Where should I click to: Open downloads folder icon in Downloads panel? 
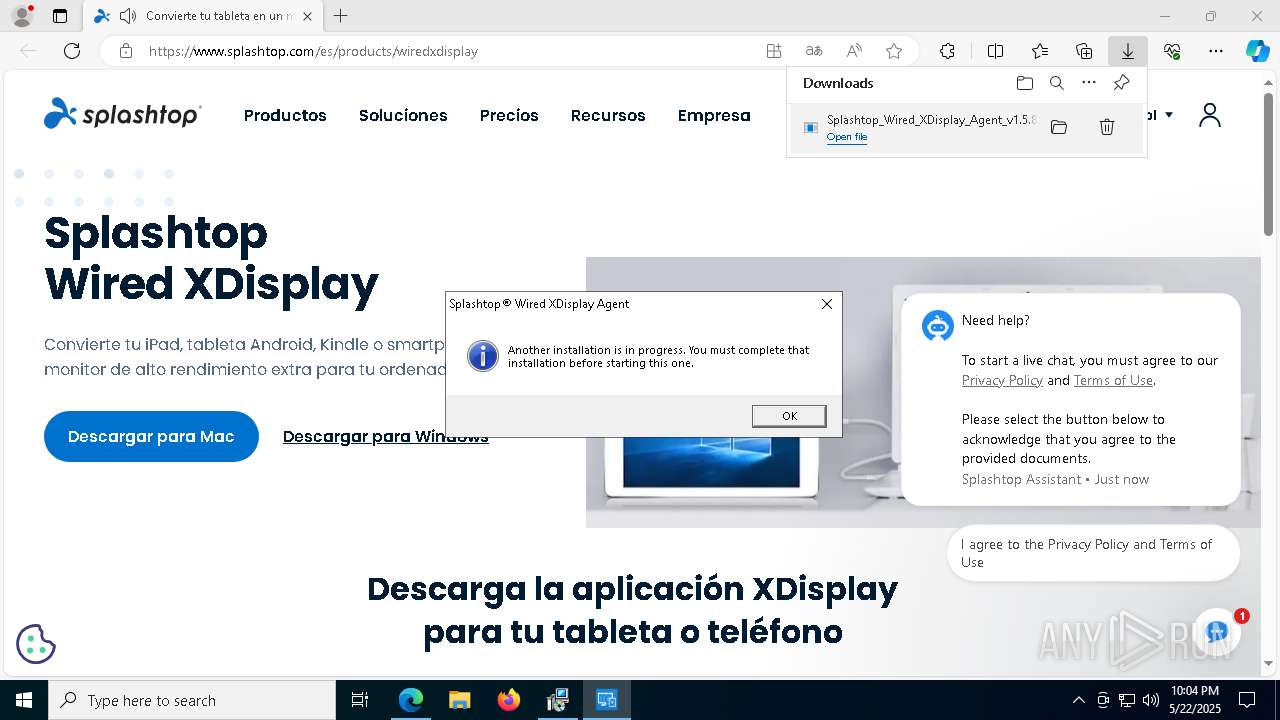pos(1024,83)
